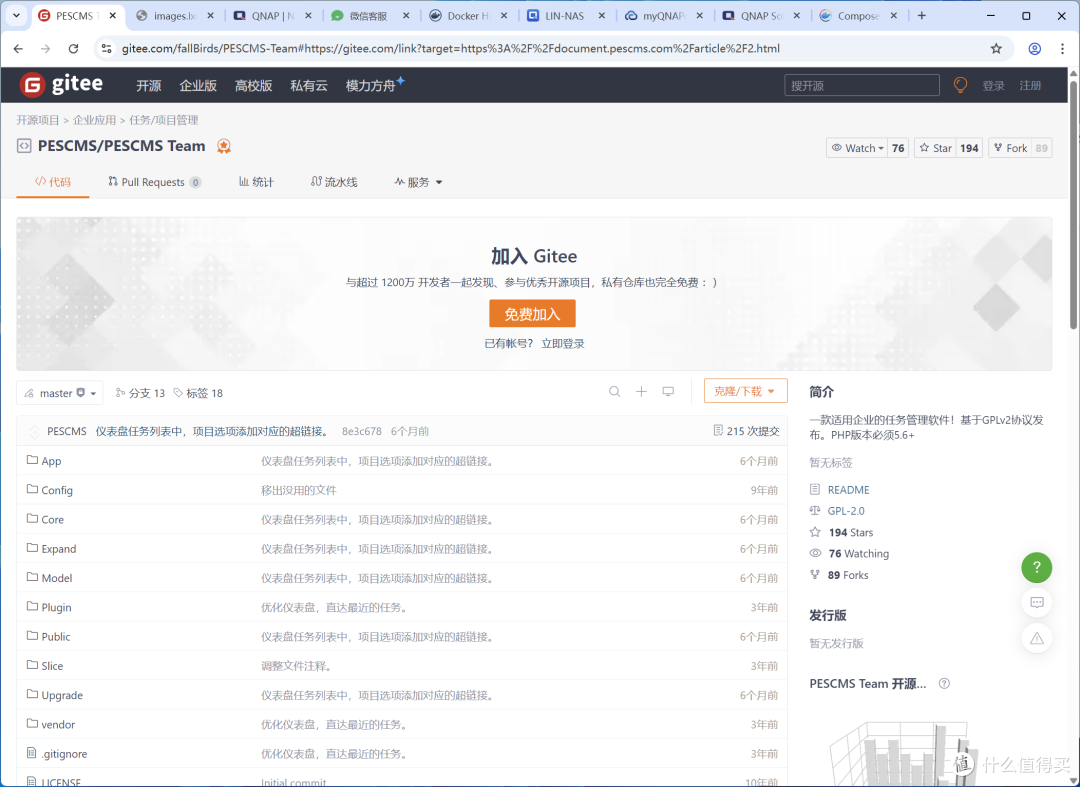This screenshot has height=787, width=1080.
Task: Click the README link in sidebar
Action: [x=849, y=490]
